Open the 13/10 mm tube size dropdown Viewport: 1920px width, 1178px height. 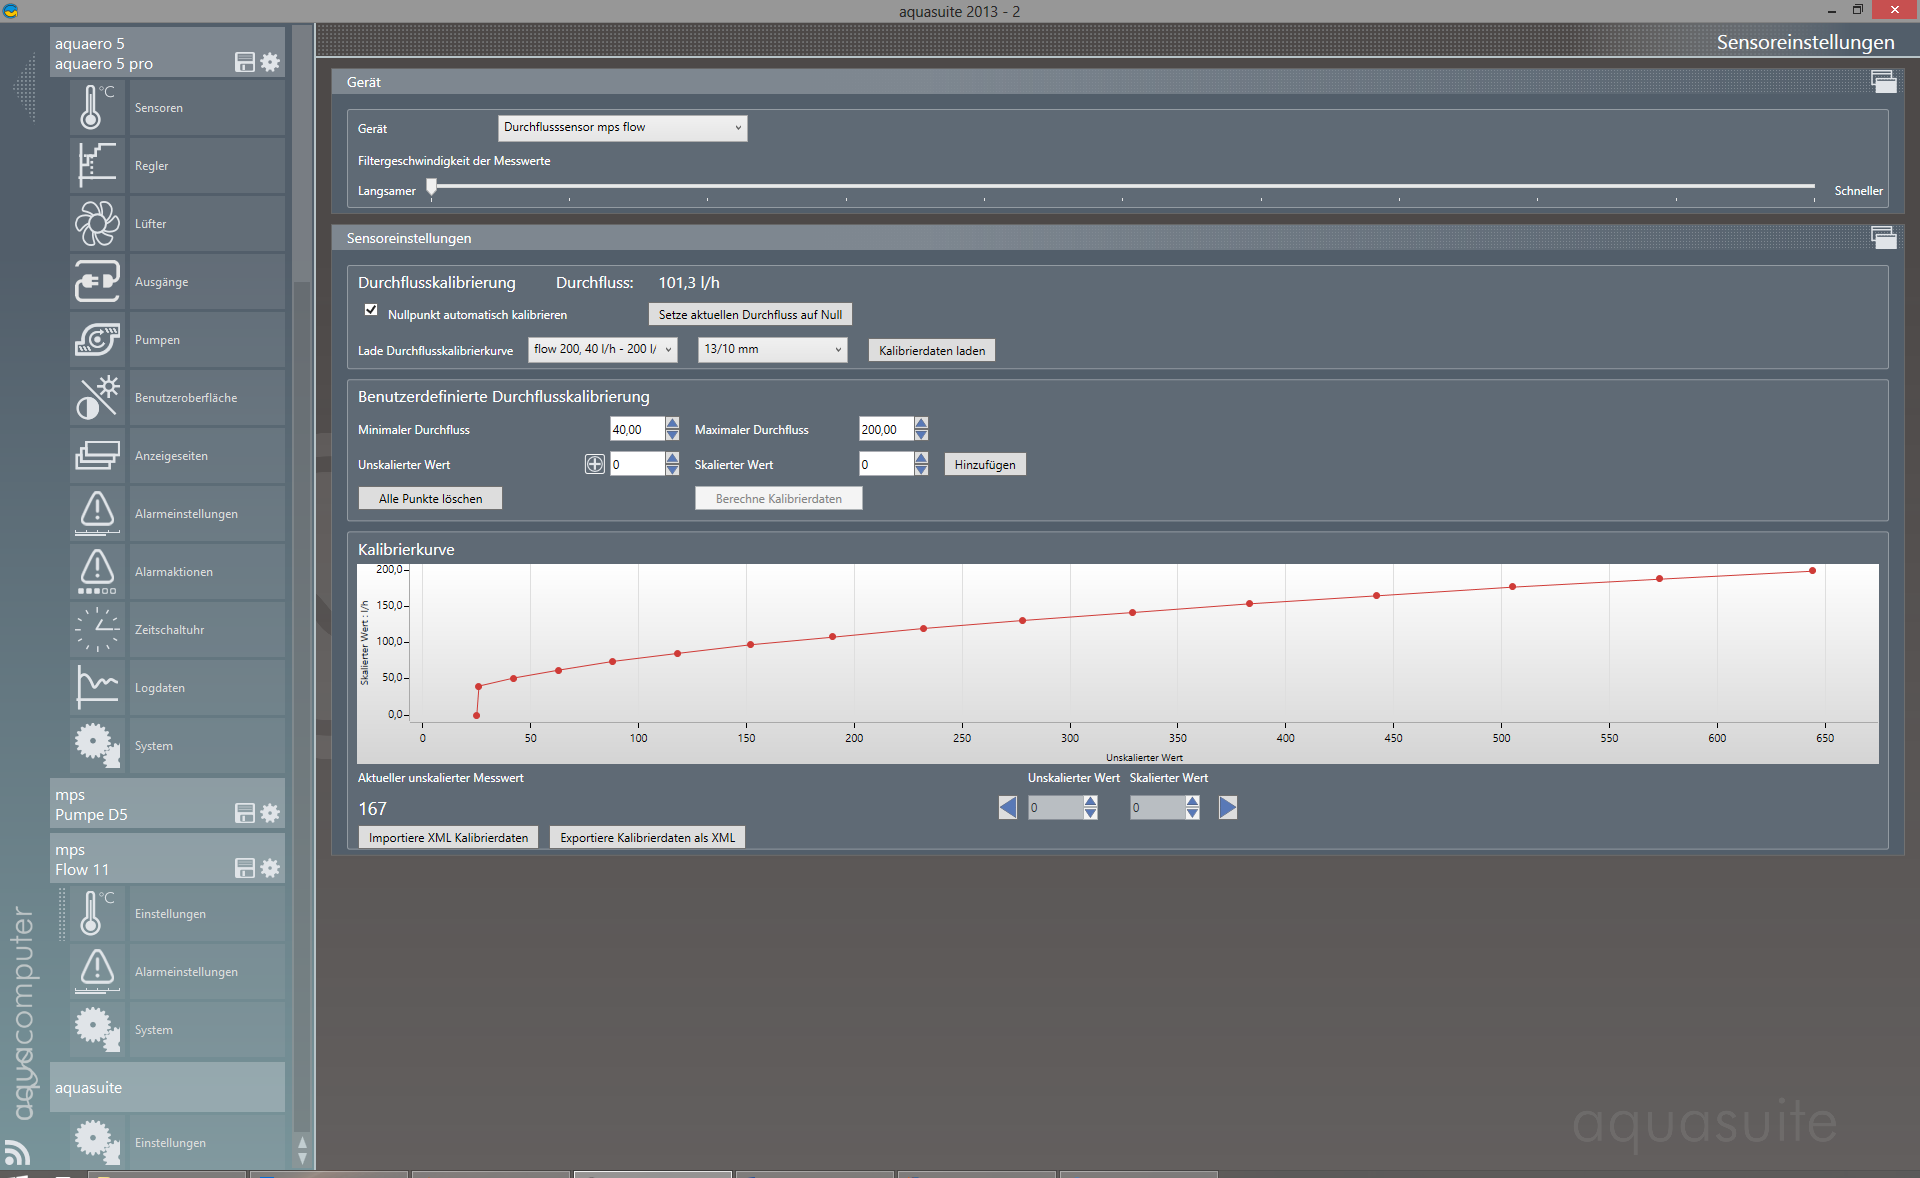click(x=772, y=349)
